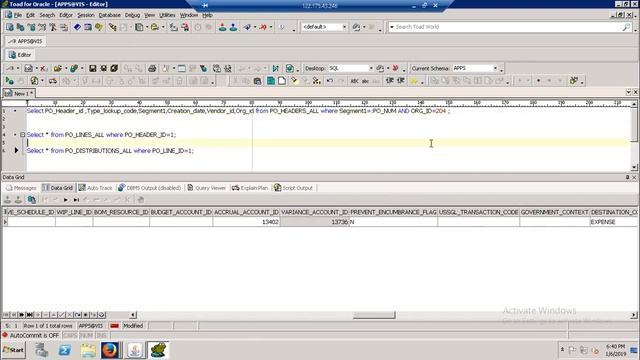Viewport: 640px width, 360px height.
Task: Open the editor tab list dropdown arrow
Action: 628,92
